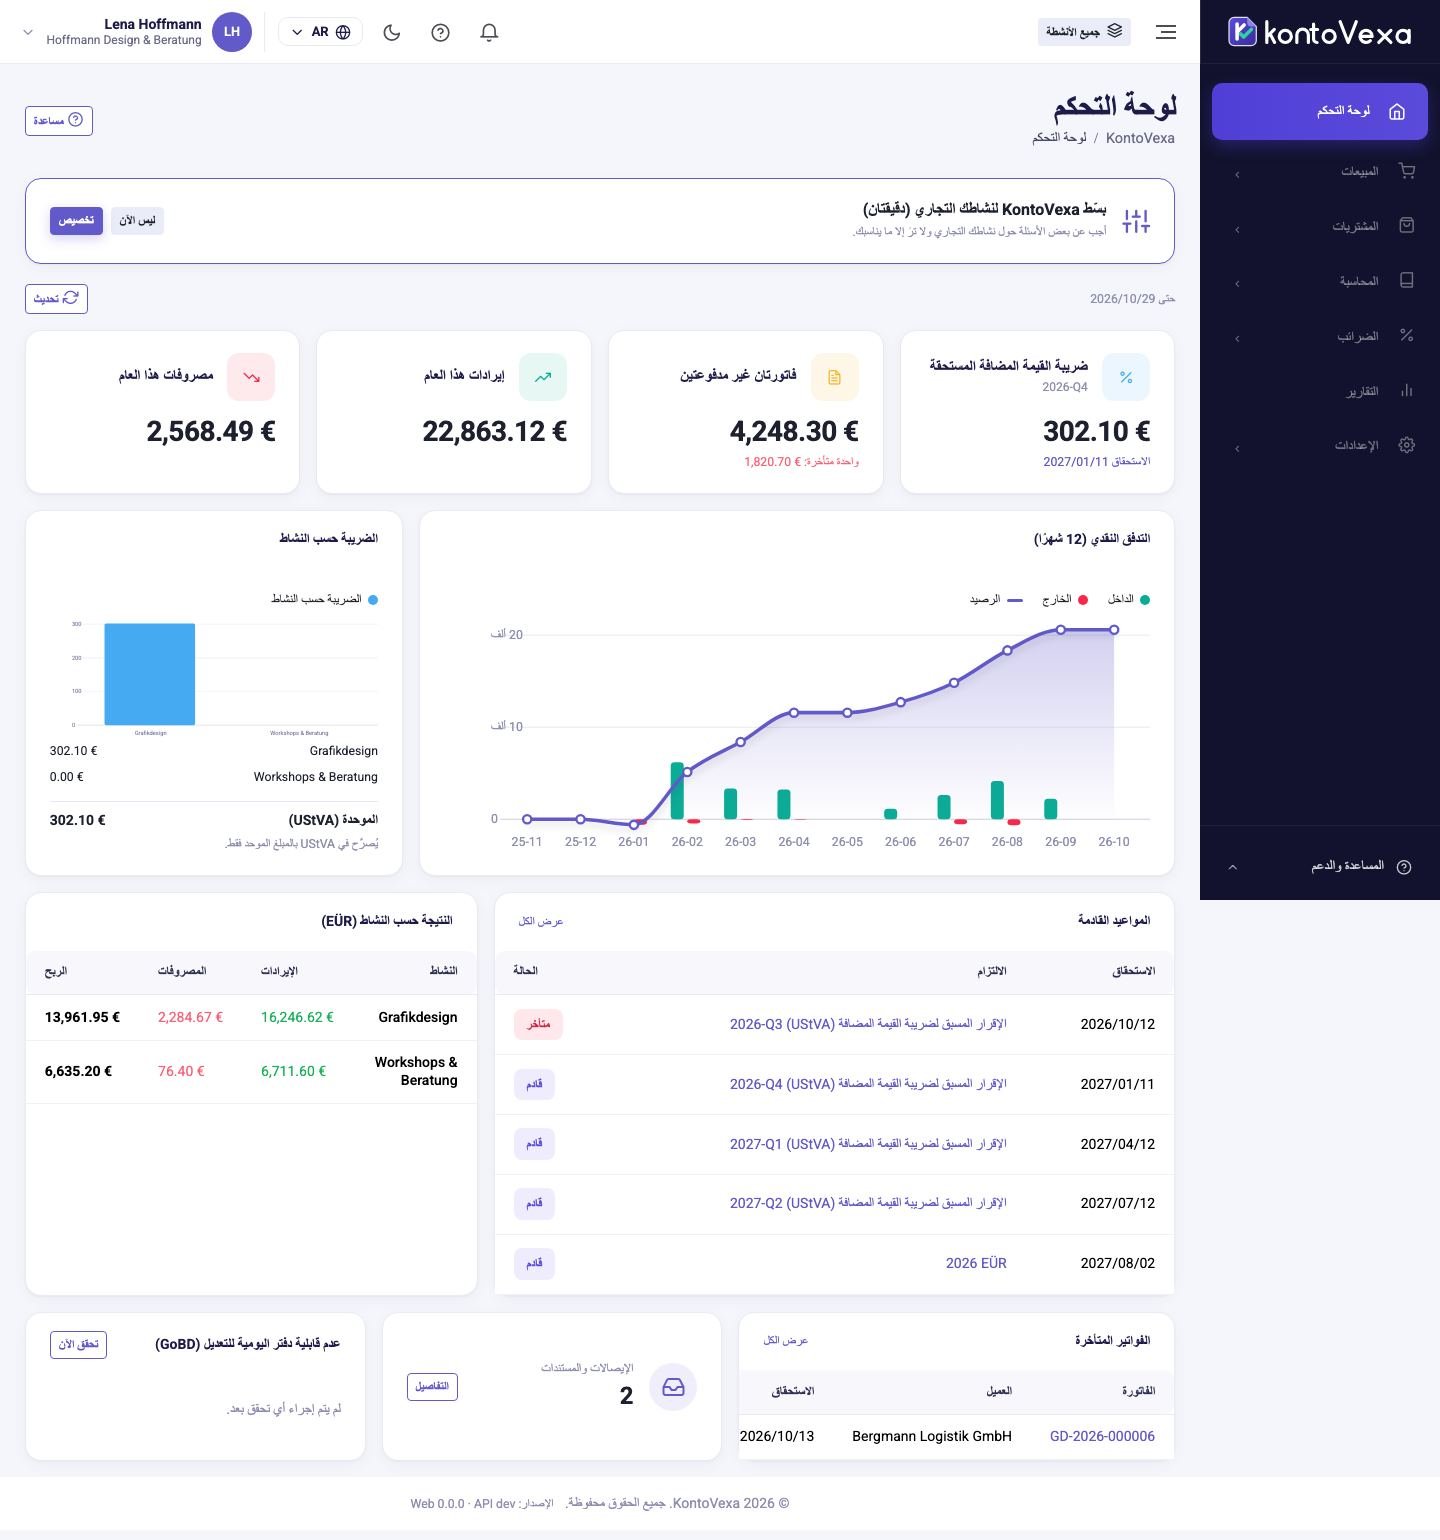This screenshot has height=1540, width=1440.
Task: Expand المساعدة والدعم at the sidebar bottom
Action: (1320, 866)
